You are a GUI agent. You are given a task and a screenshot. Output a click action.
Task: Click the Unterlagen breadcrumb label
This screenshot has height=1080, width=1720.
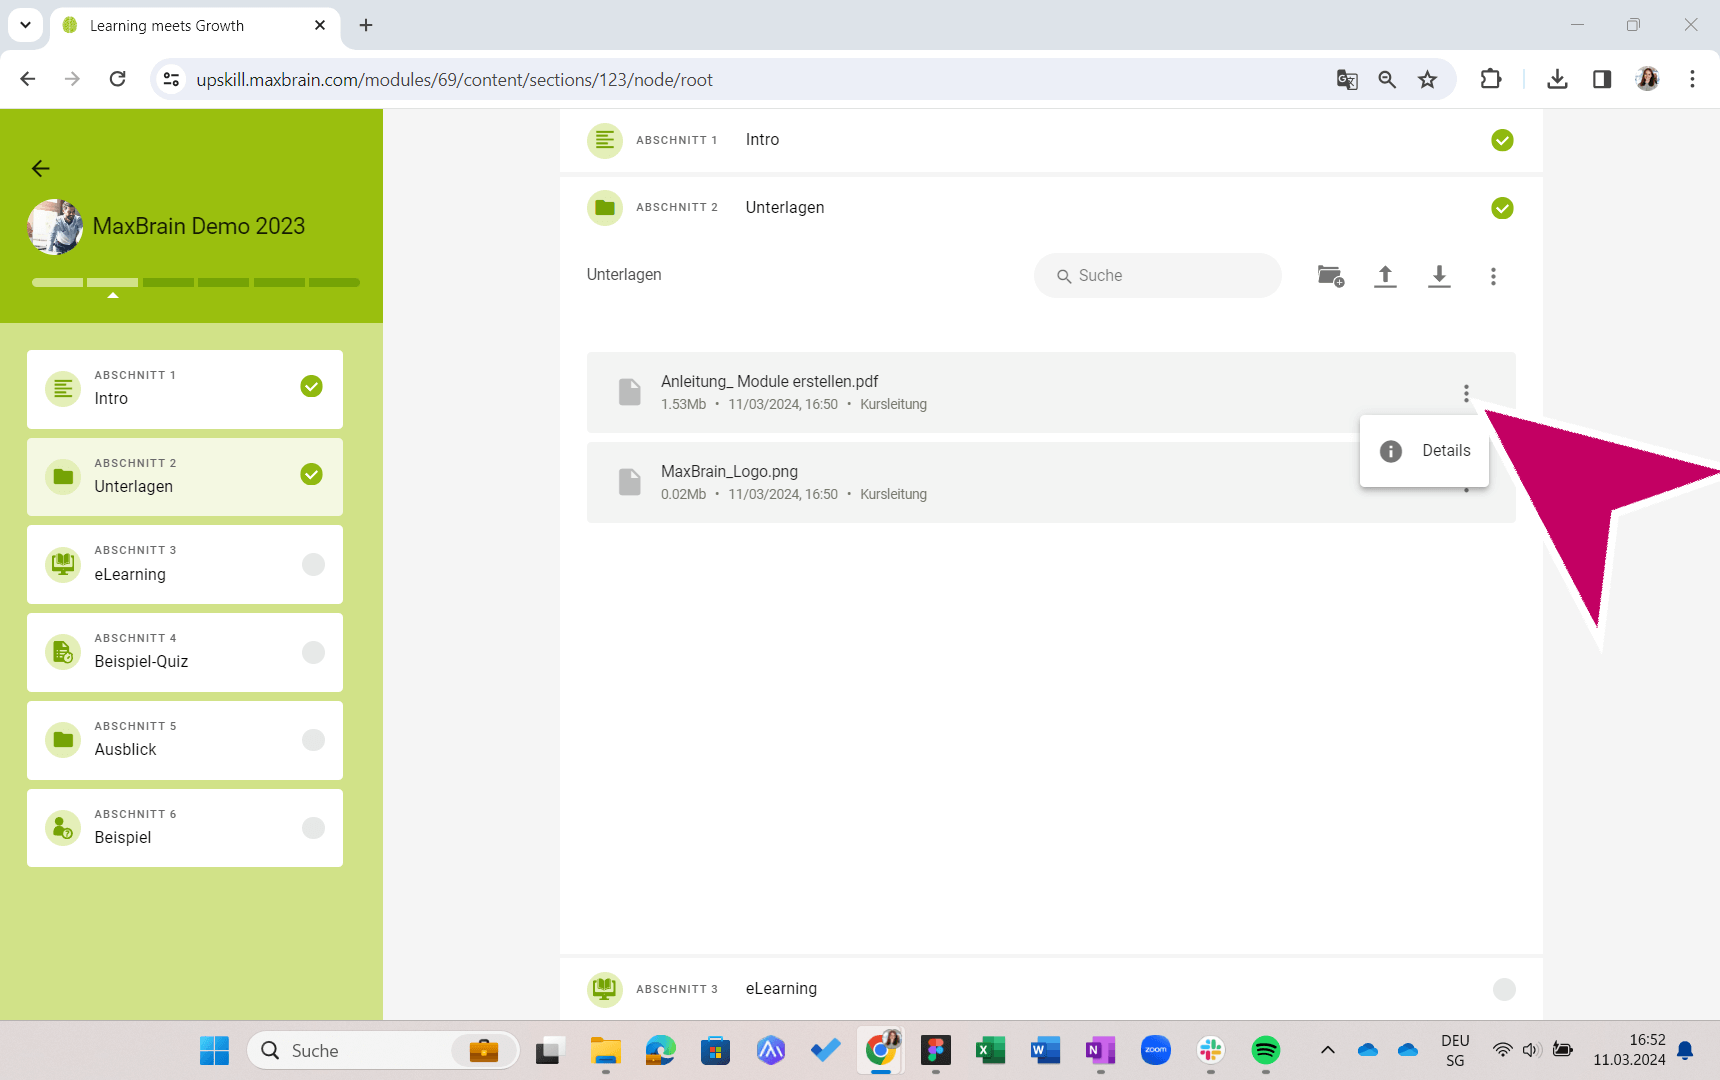(624, 274)
